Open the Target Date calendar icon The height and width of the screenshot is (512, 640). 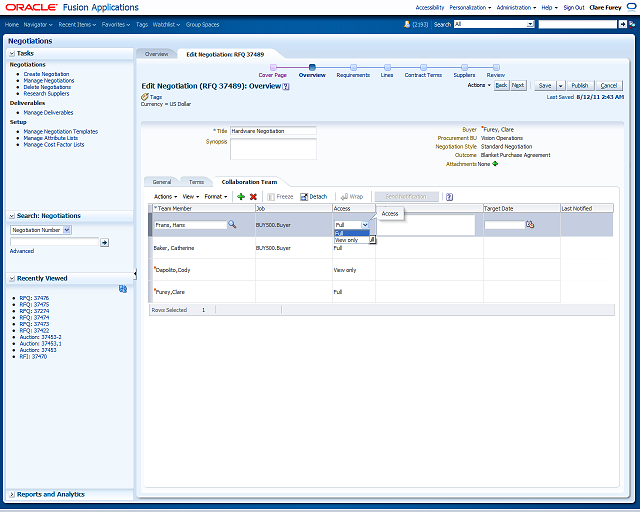pos(530,224)
